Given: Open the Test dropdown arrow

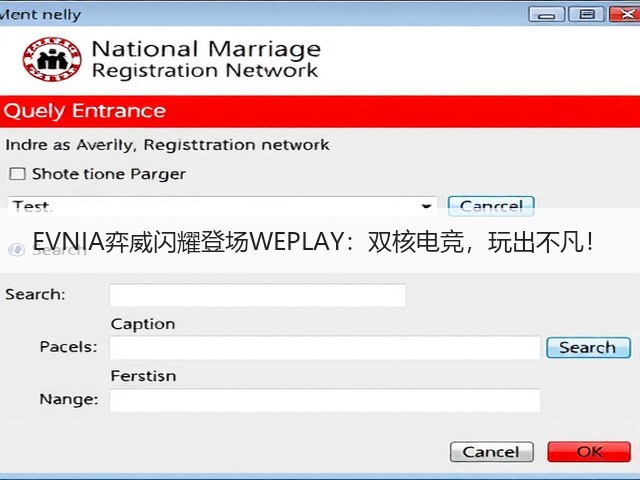Looking at the screenshot, I should (427, 206).
